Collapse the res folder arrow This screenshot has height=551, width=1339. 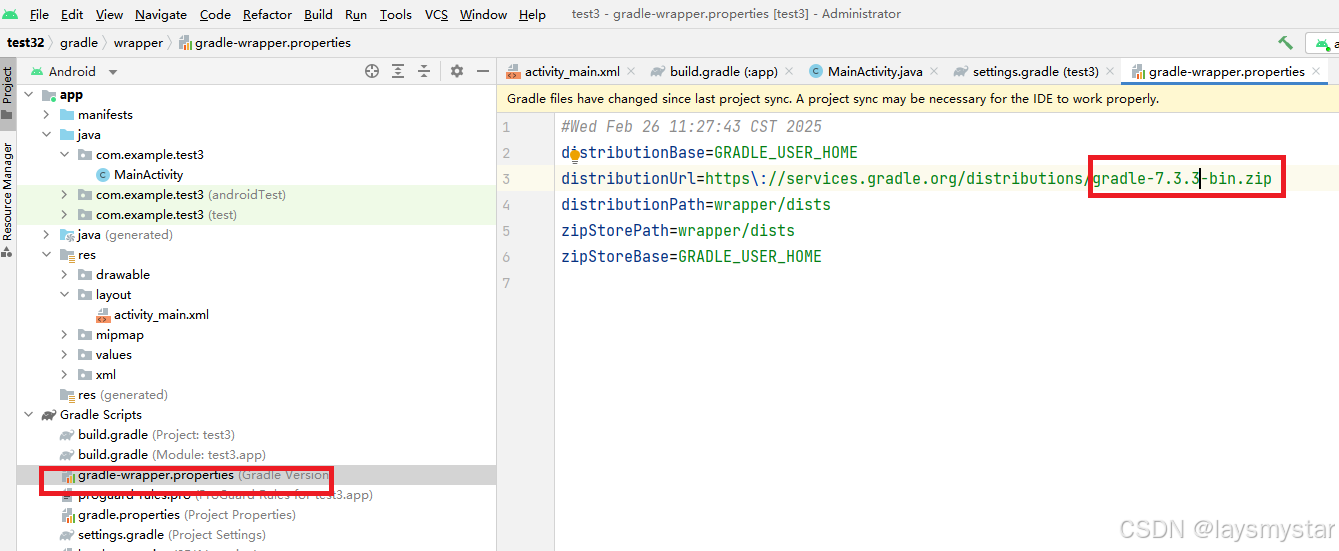coord(46,255)
